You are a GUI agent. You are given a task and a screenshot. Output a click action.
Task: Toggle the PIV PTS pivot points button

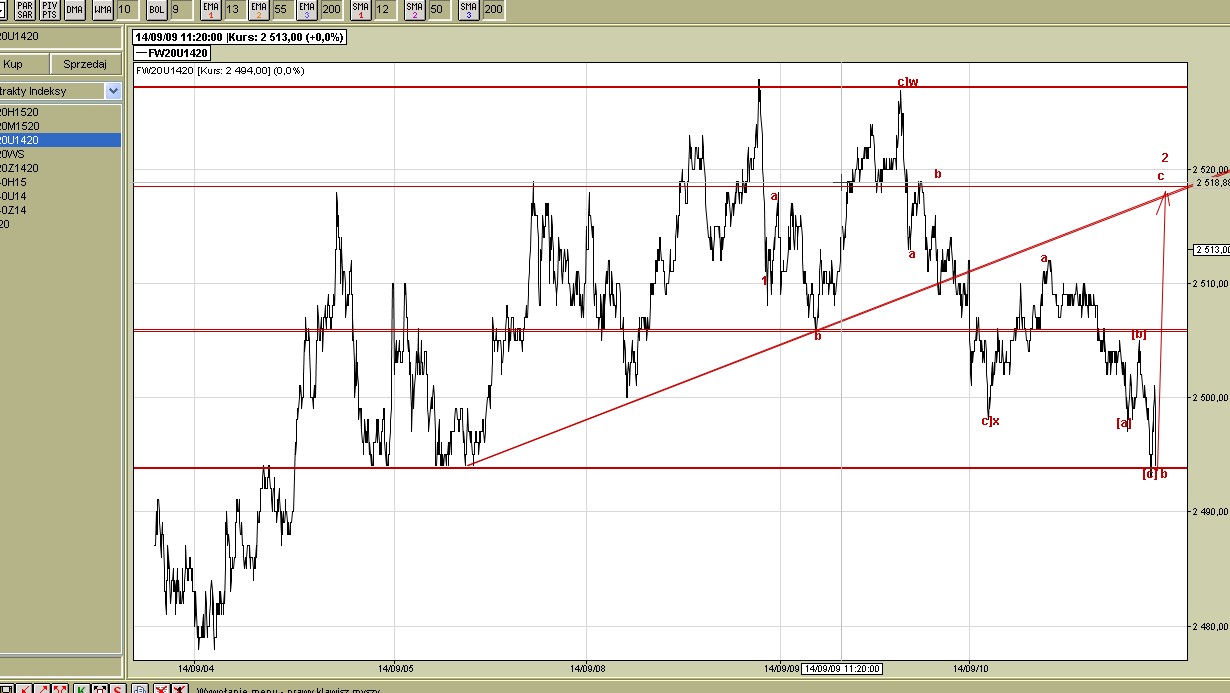pos(49,9)
